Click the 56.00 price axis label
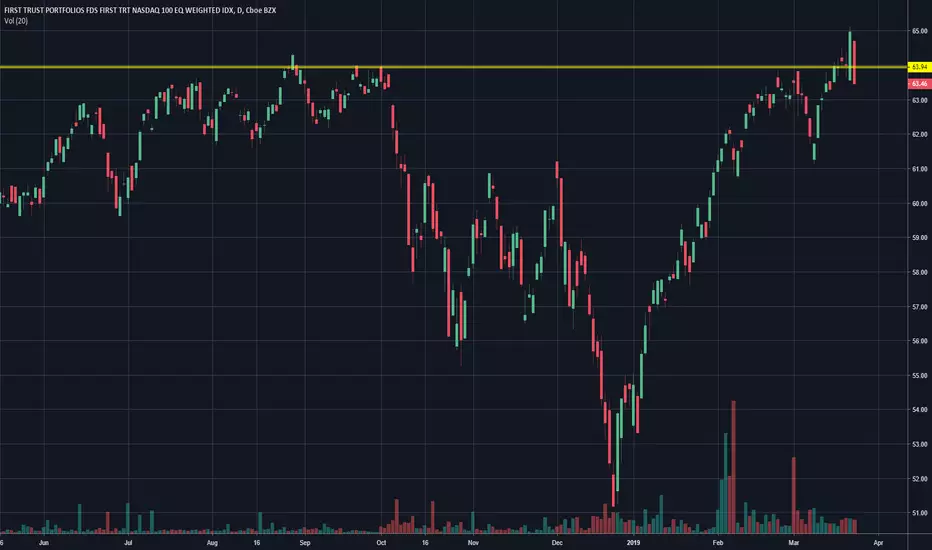 (x=920, y=341)
